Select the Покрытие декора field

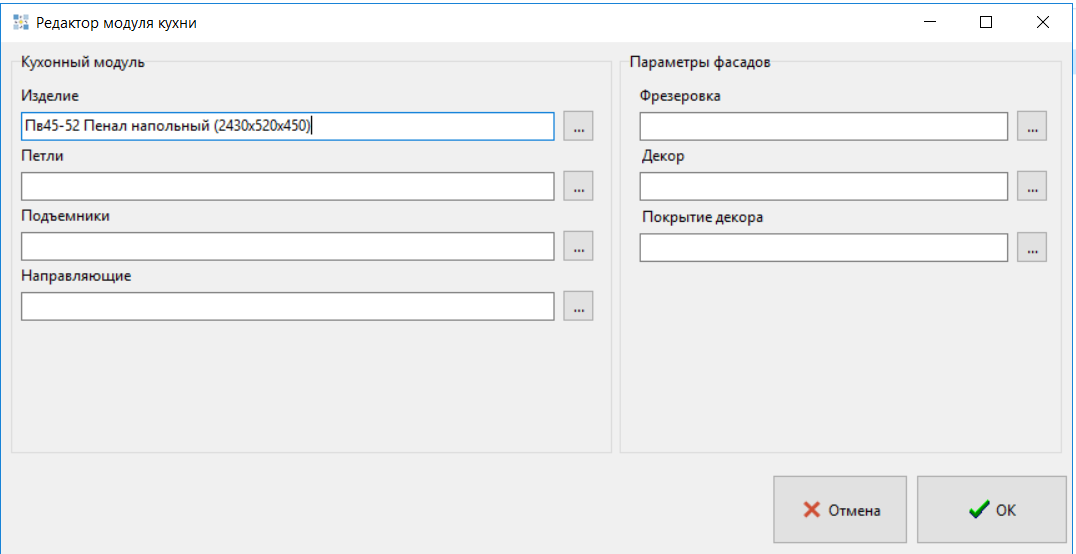[823, 247]
